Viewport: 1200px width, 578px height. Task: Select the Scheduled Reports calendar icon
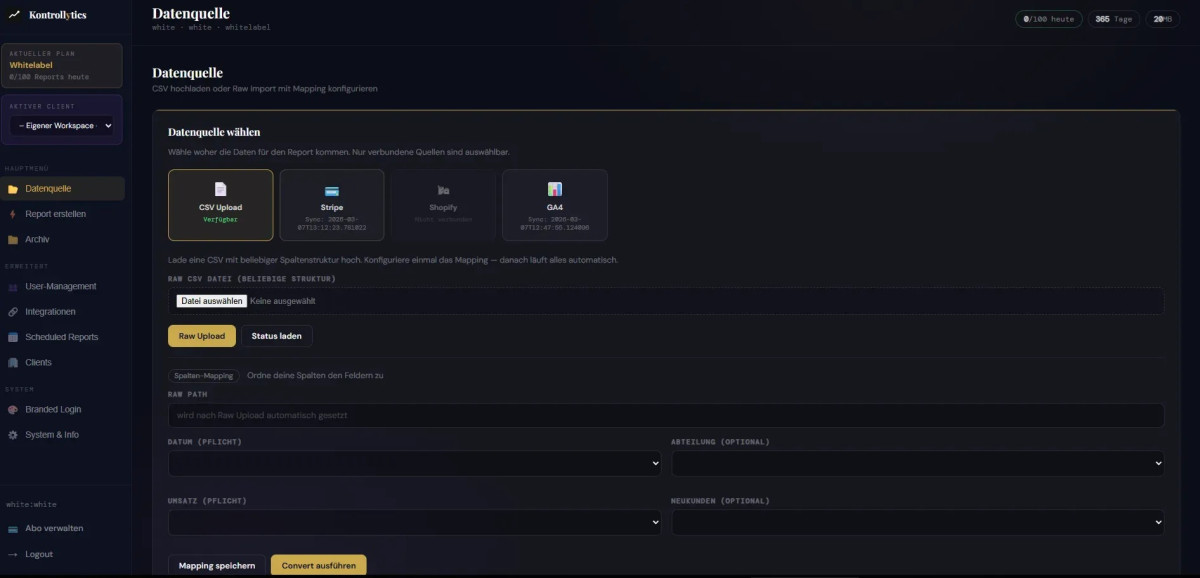12,337
